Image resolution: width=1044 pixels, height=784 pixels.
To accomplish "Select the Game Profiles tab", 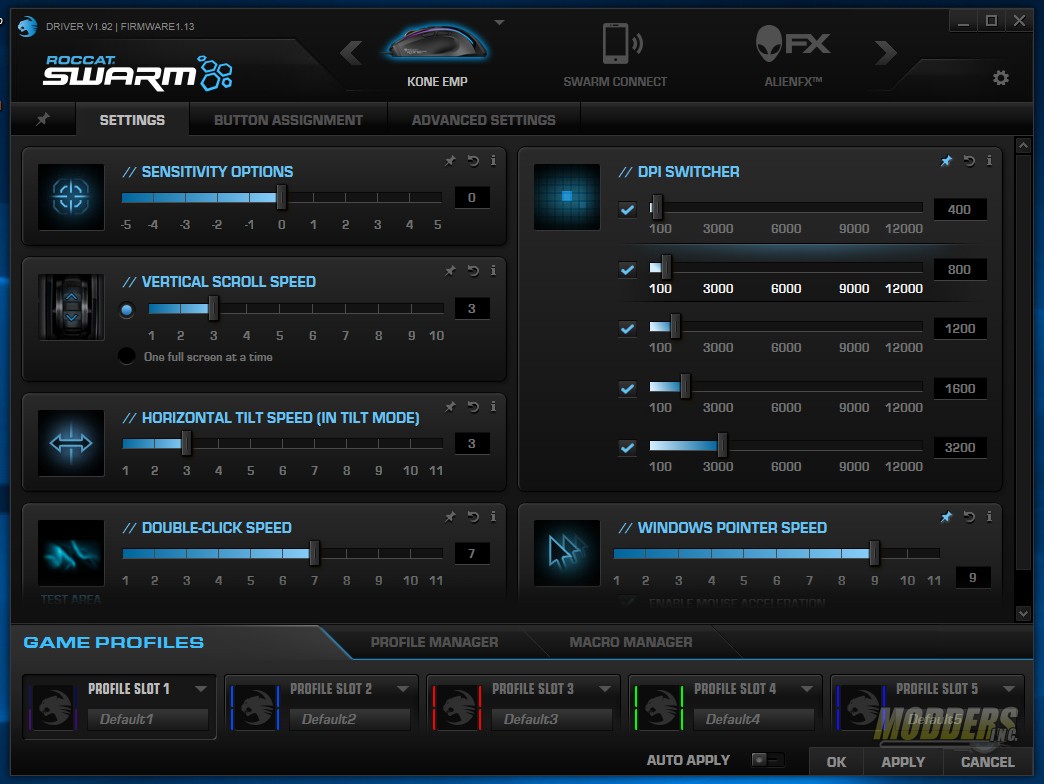I will point(113,642).
